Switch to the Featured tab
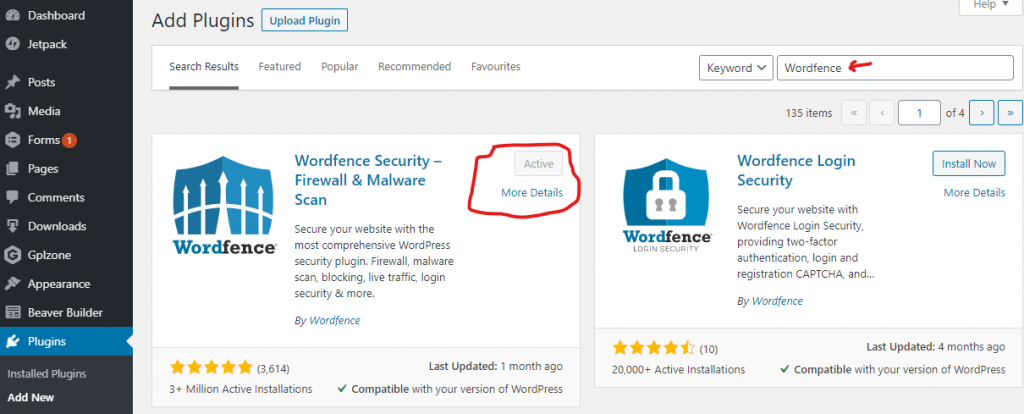This screenshot has height=414, width=1024. click(x=280, y=67)
